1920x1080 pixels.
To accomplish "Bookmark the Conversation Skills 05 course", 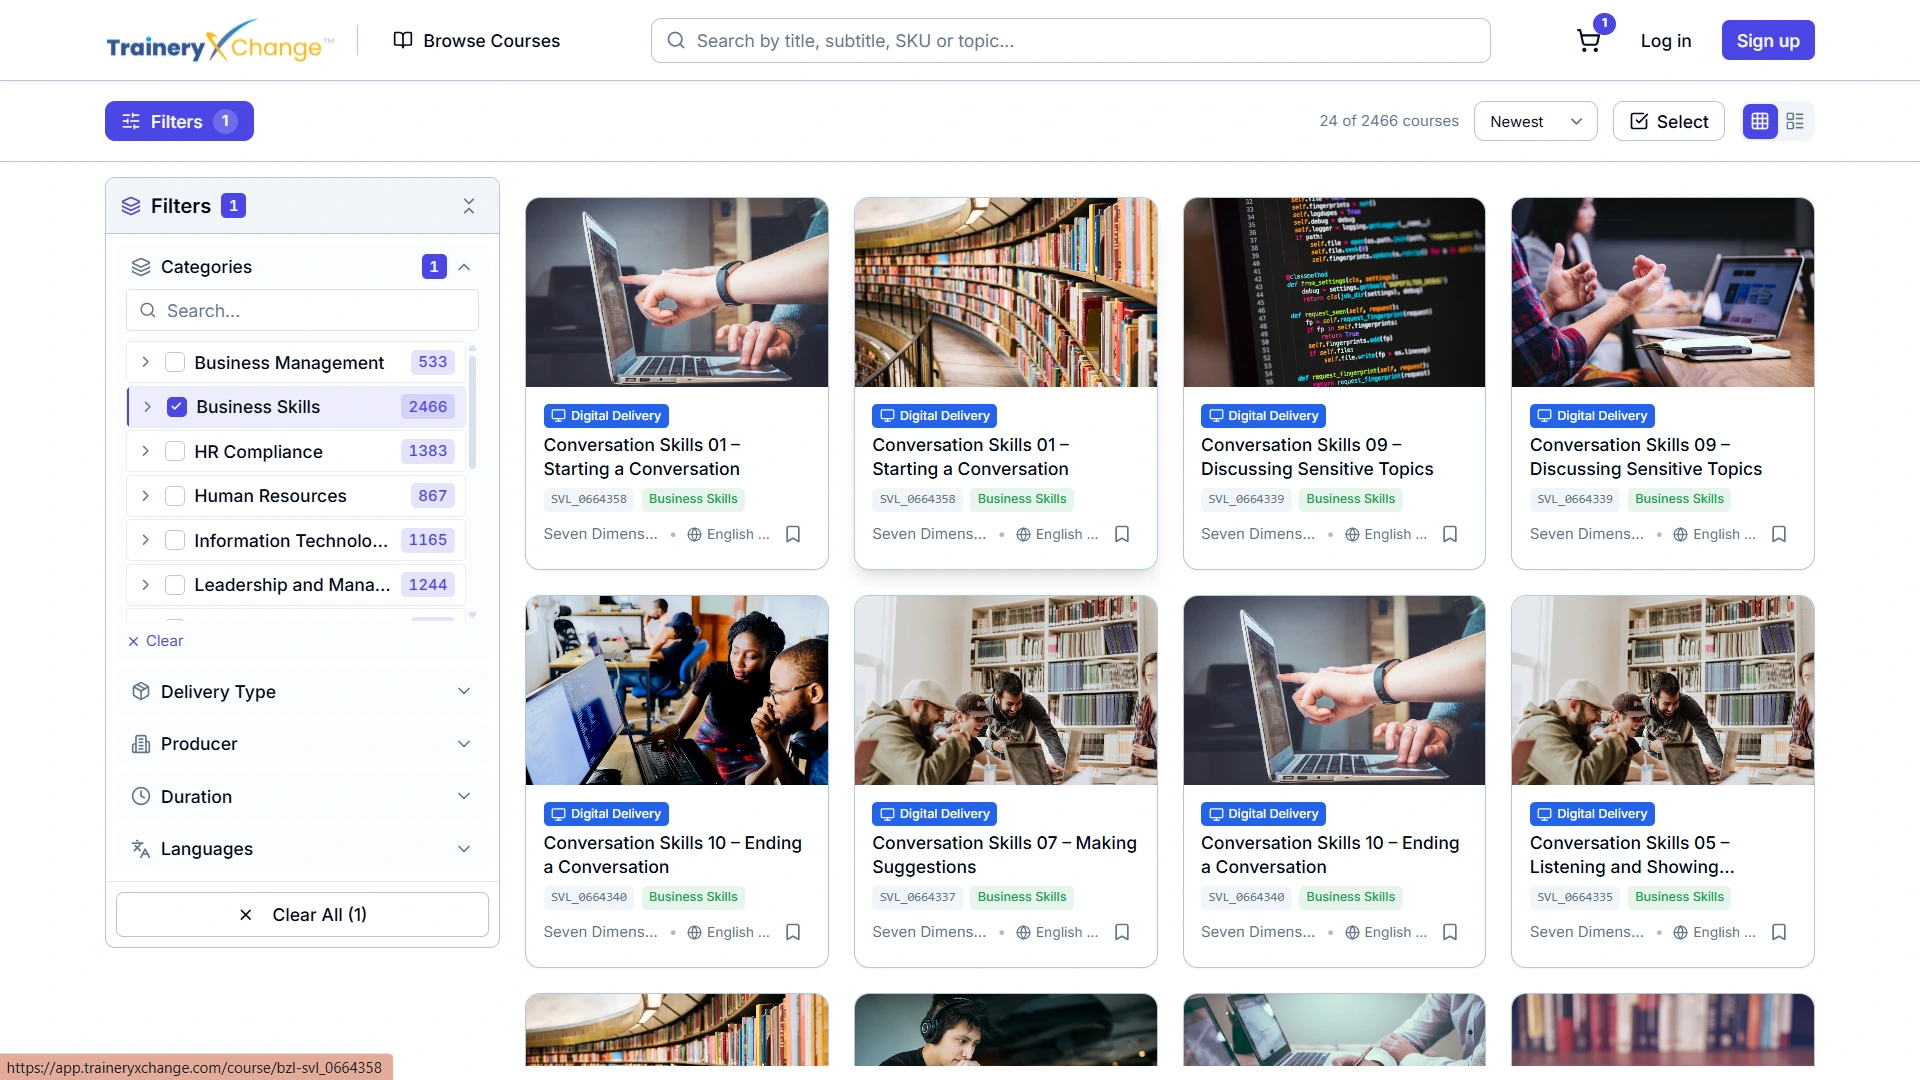I will (x=1779, y=932).
